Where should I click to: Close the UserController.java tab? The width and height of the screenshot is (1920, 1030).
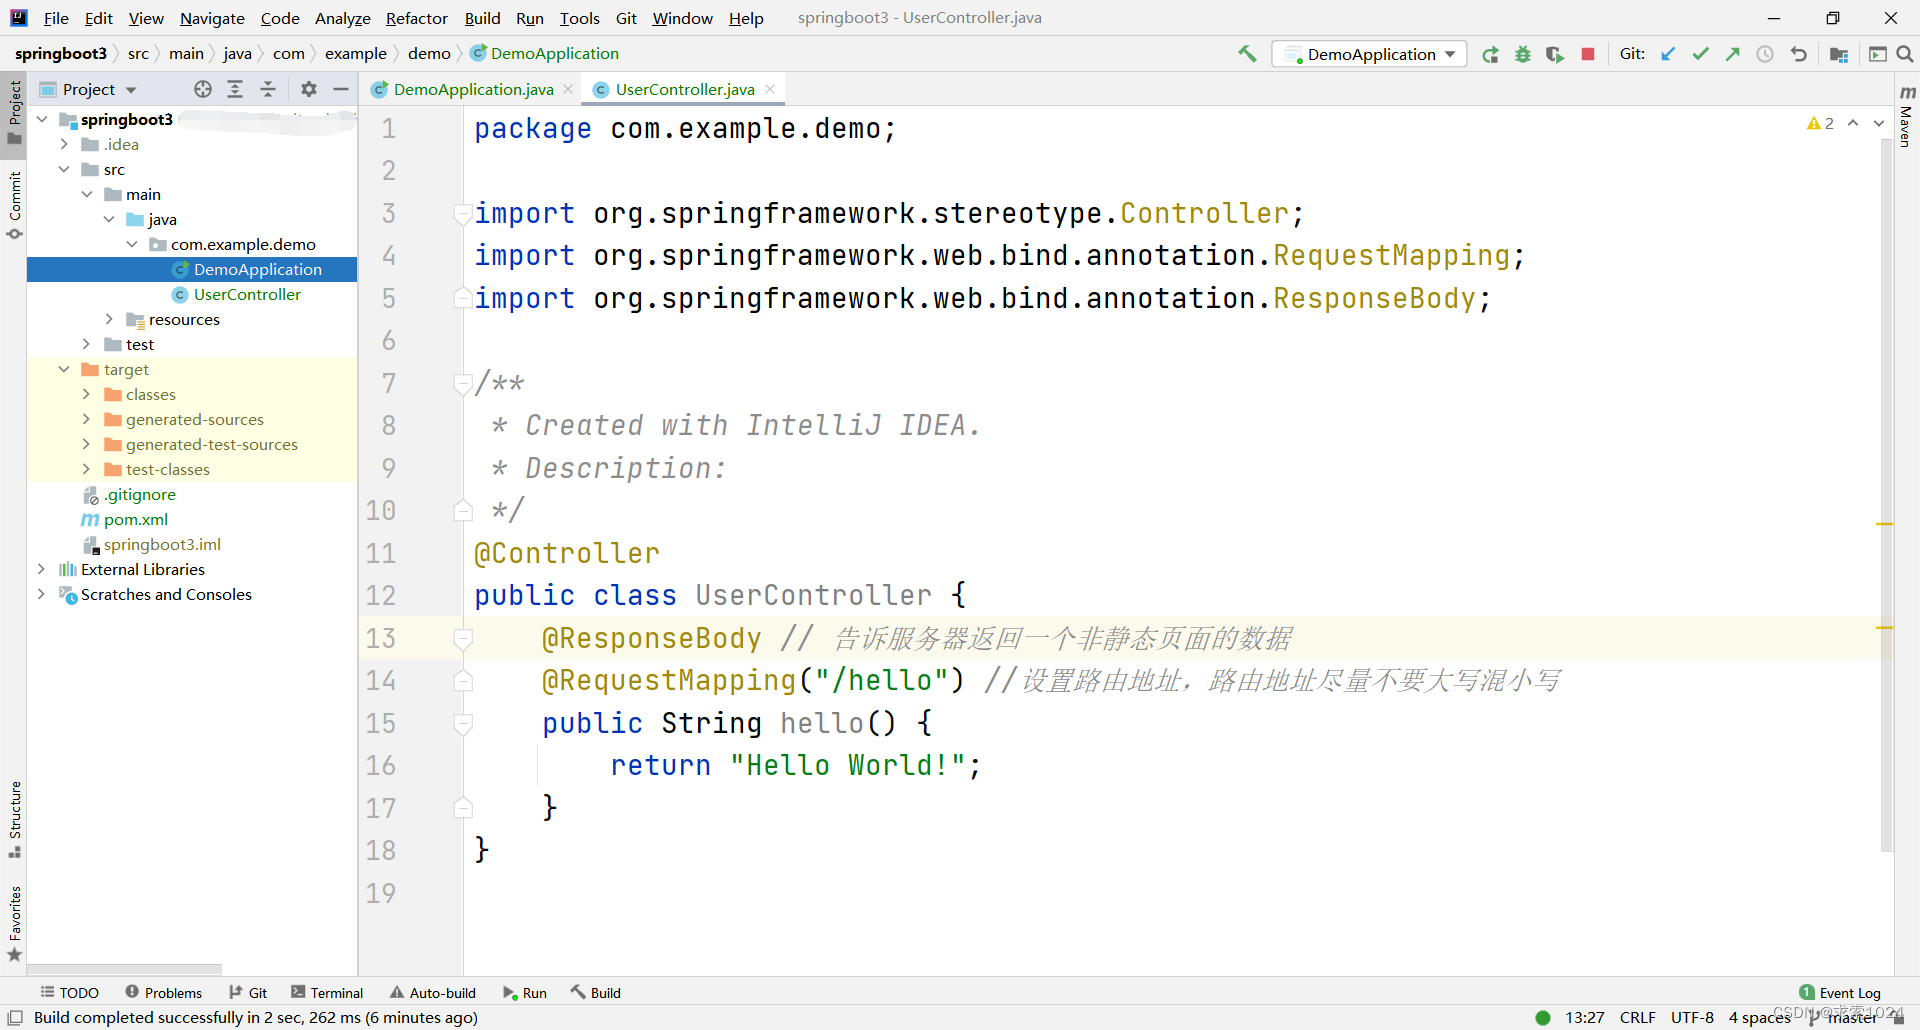click(770, 89)
